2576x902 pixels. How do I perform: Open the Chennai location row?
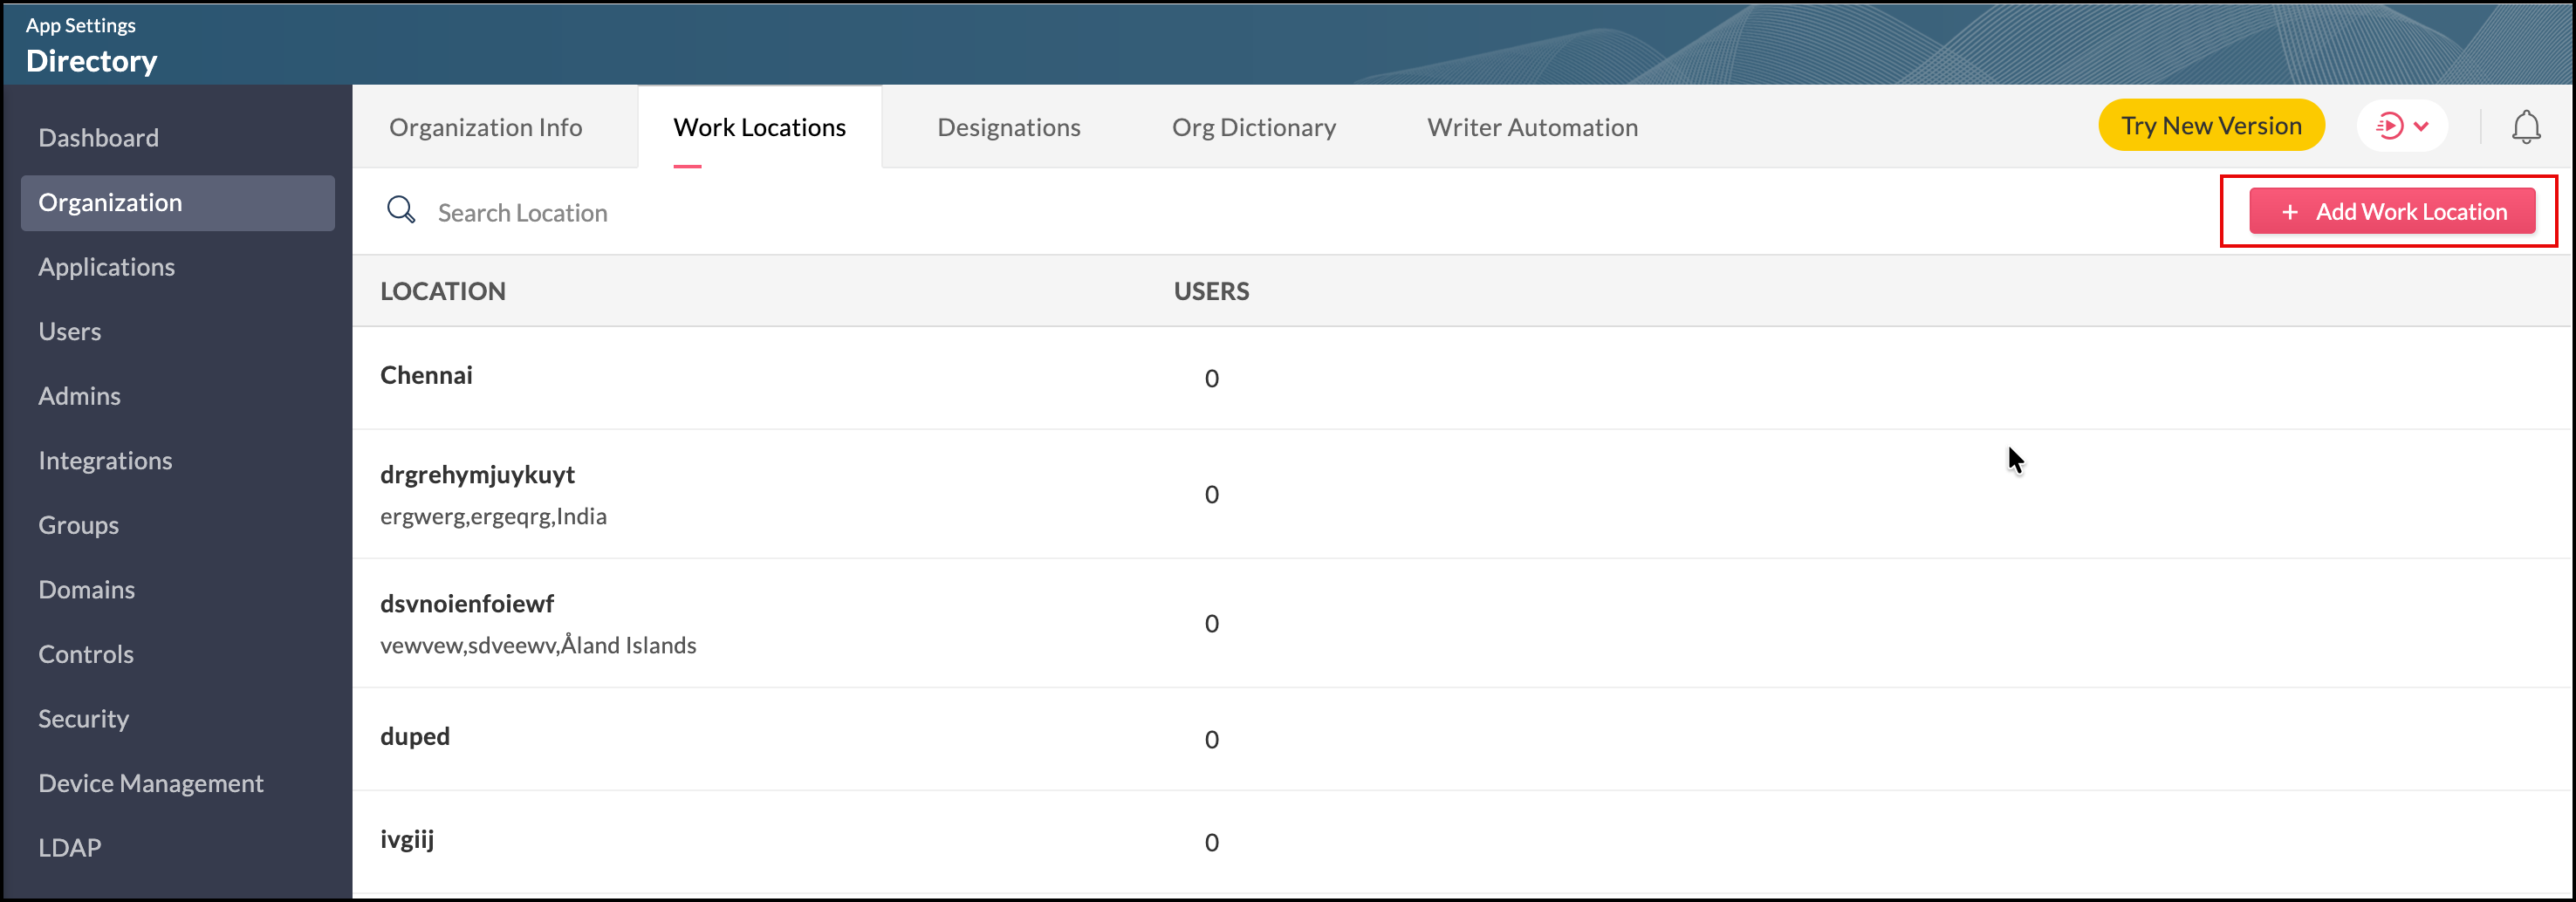click(426, 376)
